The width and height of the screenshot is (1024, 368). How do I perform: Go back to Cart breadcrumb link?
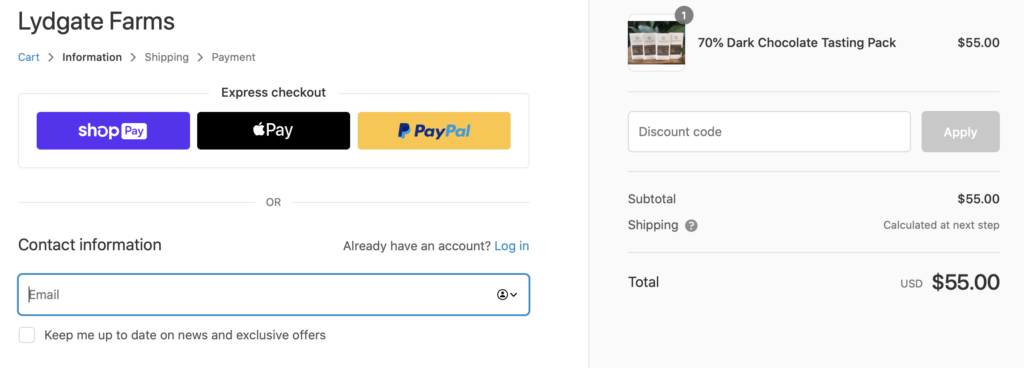(x=29, y=57)
